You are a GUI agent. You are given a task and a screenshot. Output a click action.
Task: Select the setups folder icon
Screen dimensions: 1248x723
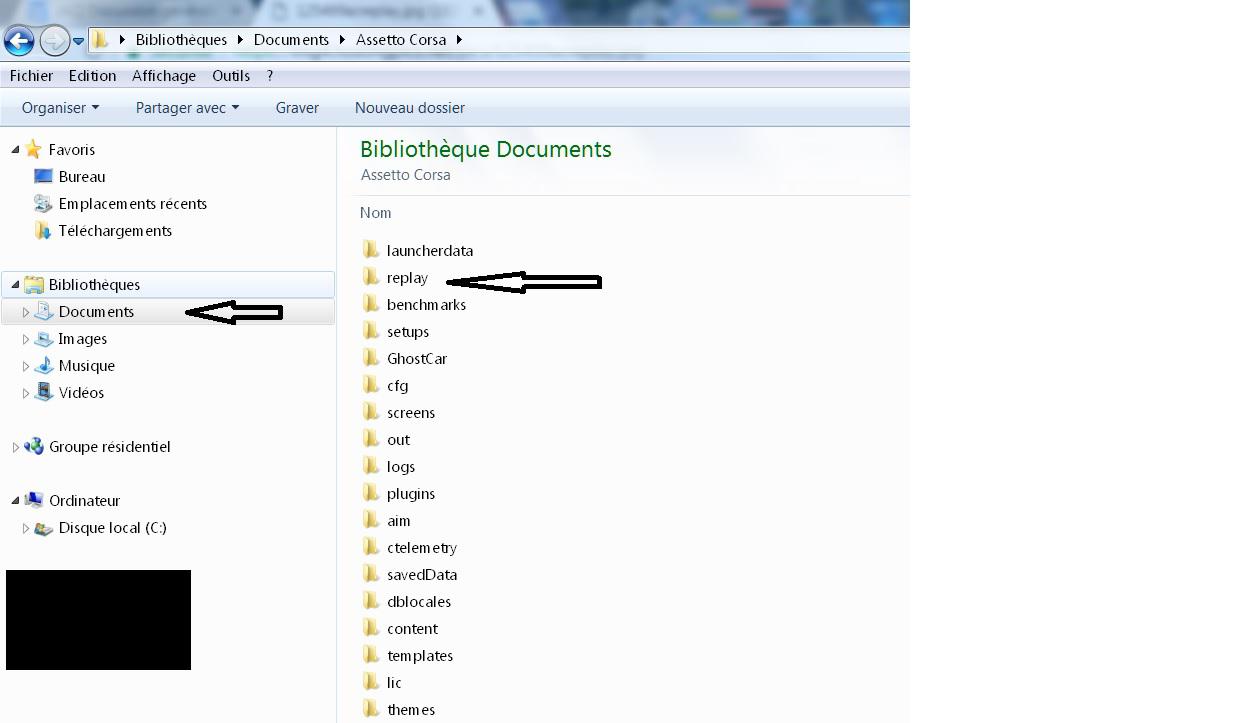[371, 331]
